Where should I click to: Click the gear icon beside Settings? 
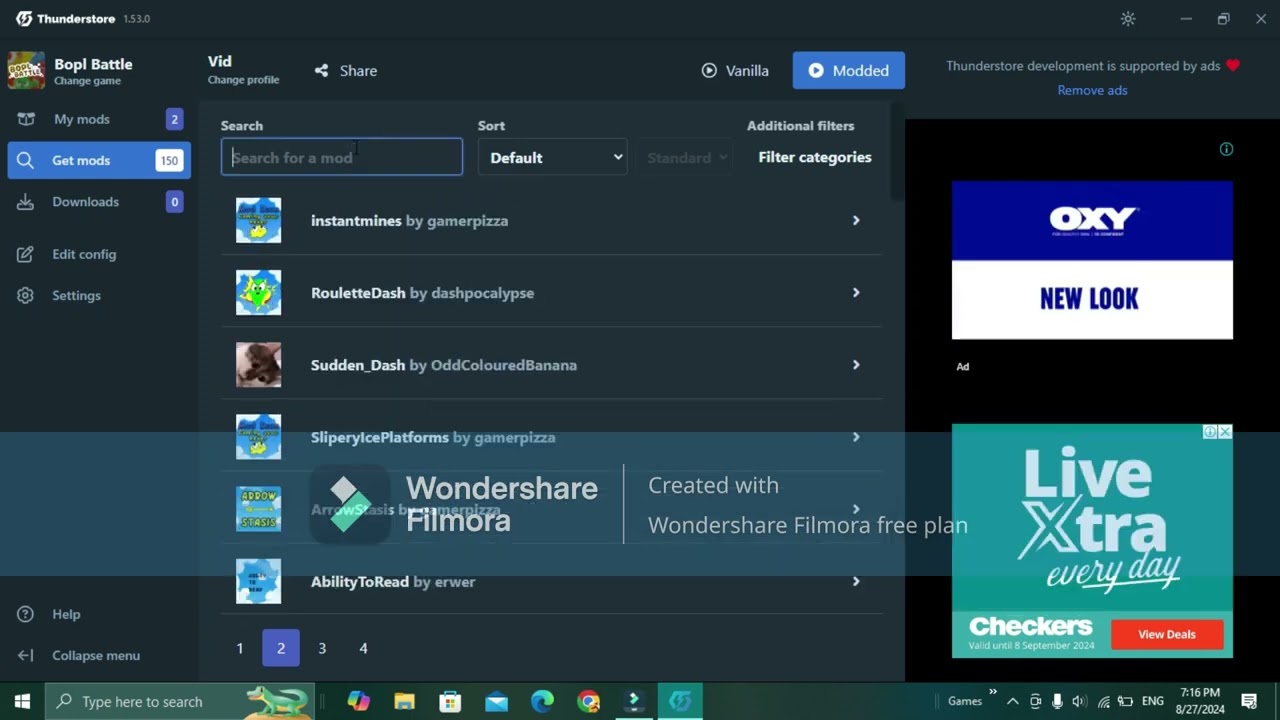pyautogui.click(x=26, y=296)
